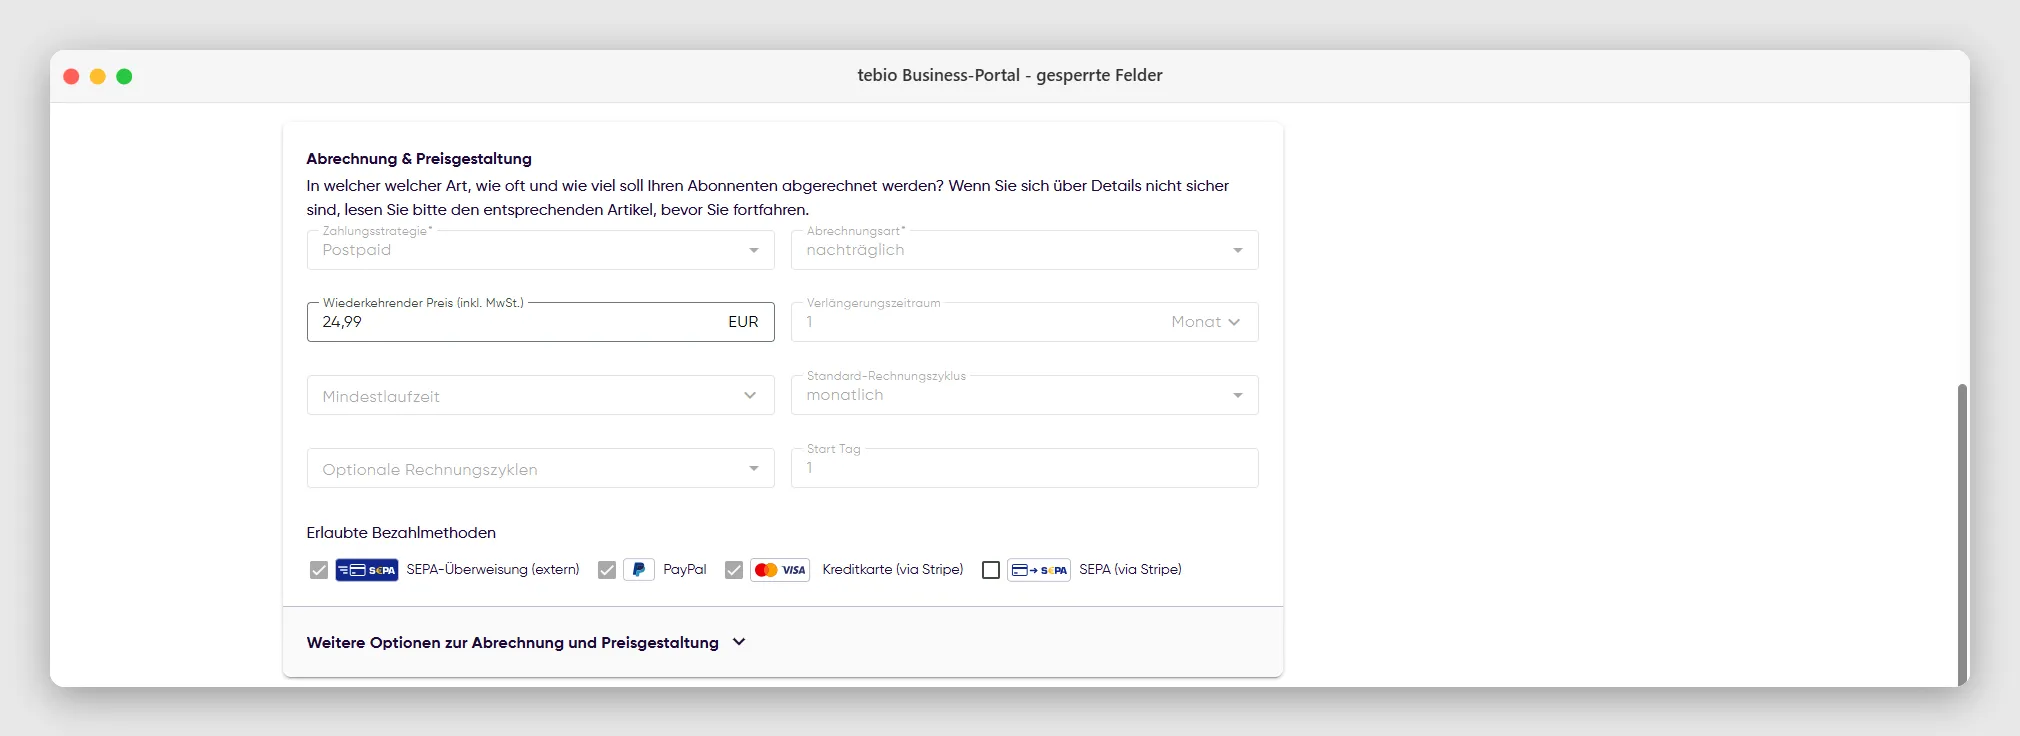Click the Kreditkarte (via Stripe) label
The width and height of the screenshot is (2020, 736).
click(x=893, y=569)
